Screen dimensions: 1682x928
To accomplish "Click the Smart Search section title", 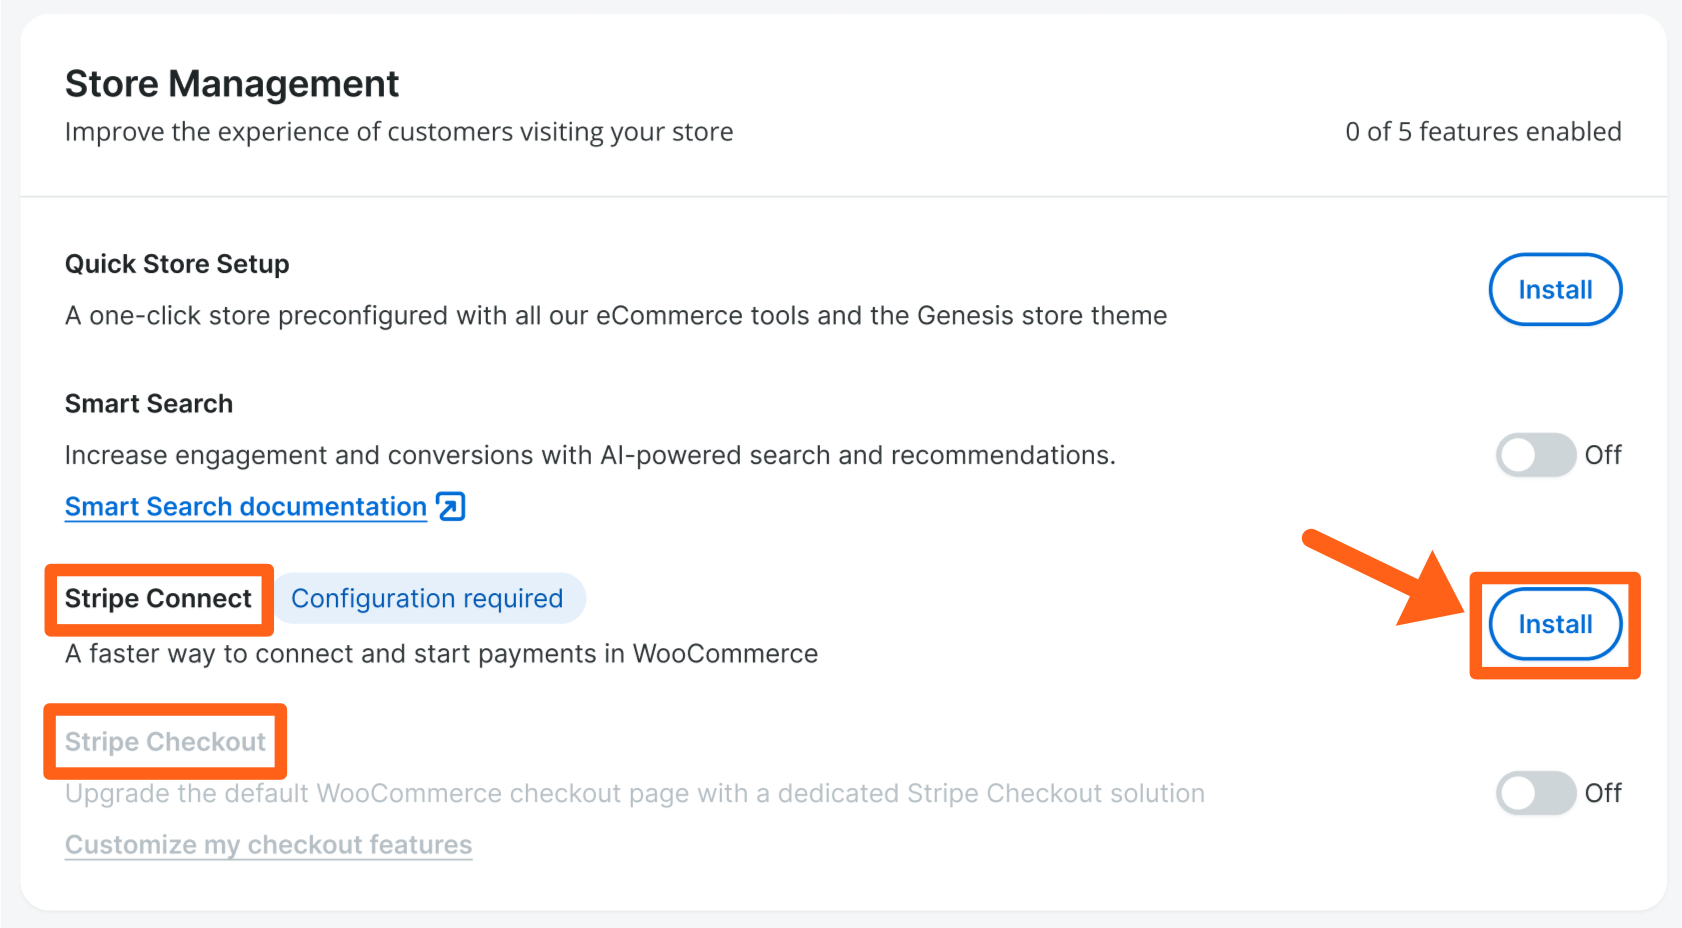I will [x=149, y=404].
